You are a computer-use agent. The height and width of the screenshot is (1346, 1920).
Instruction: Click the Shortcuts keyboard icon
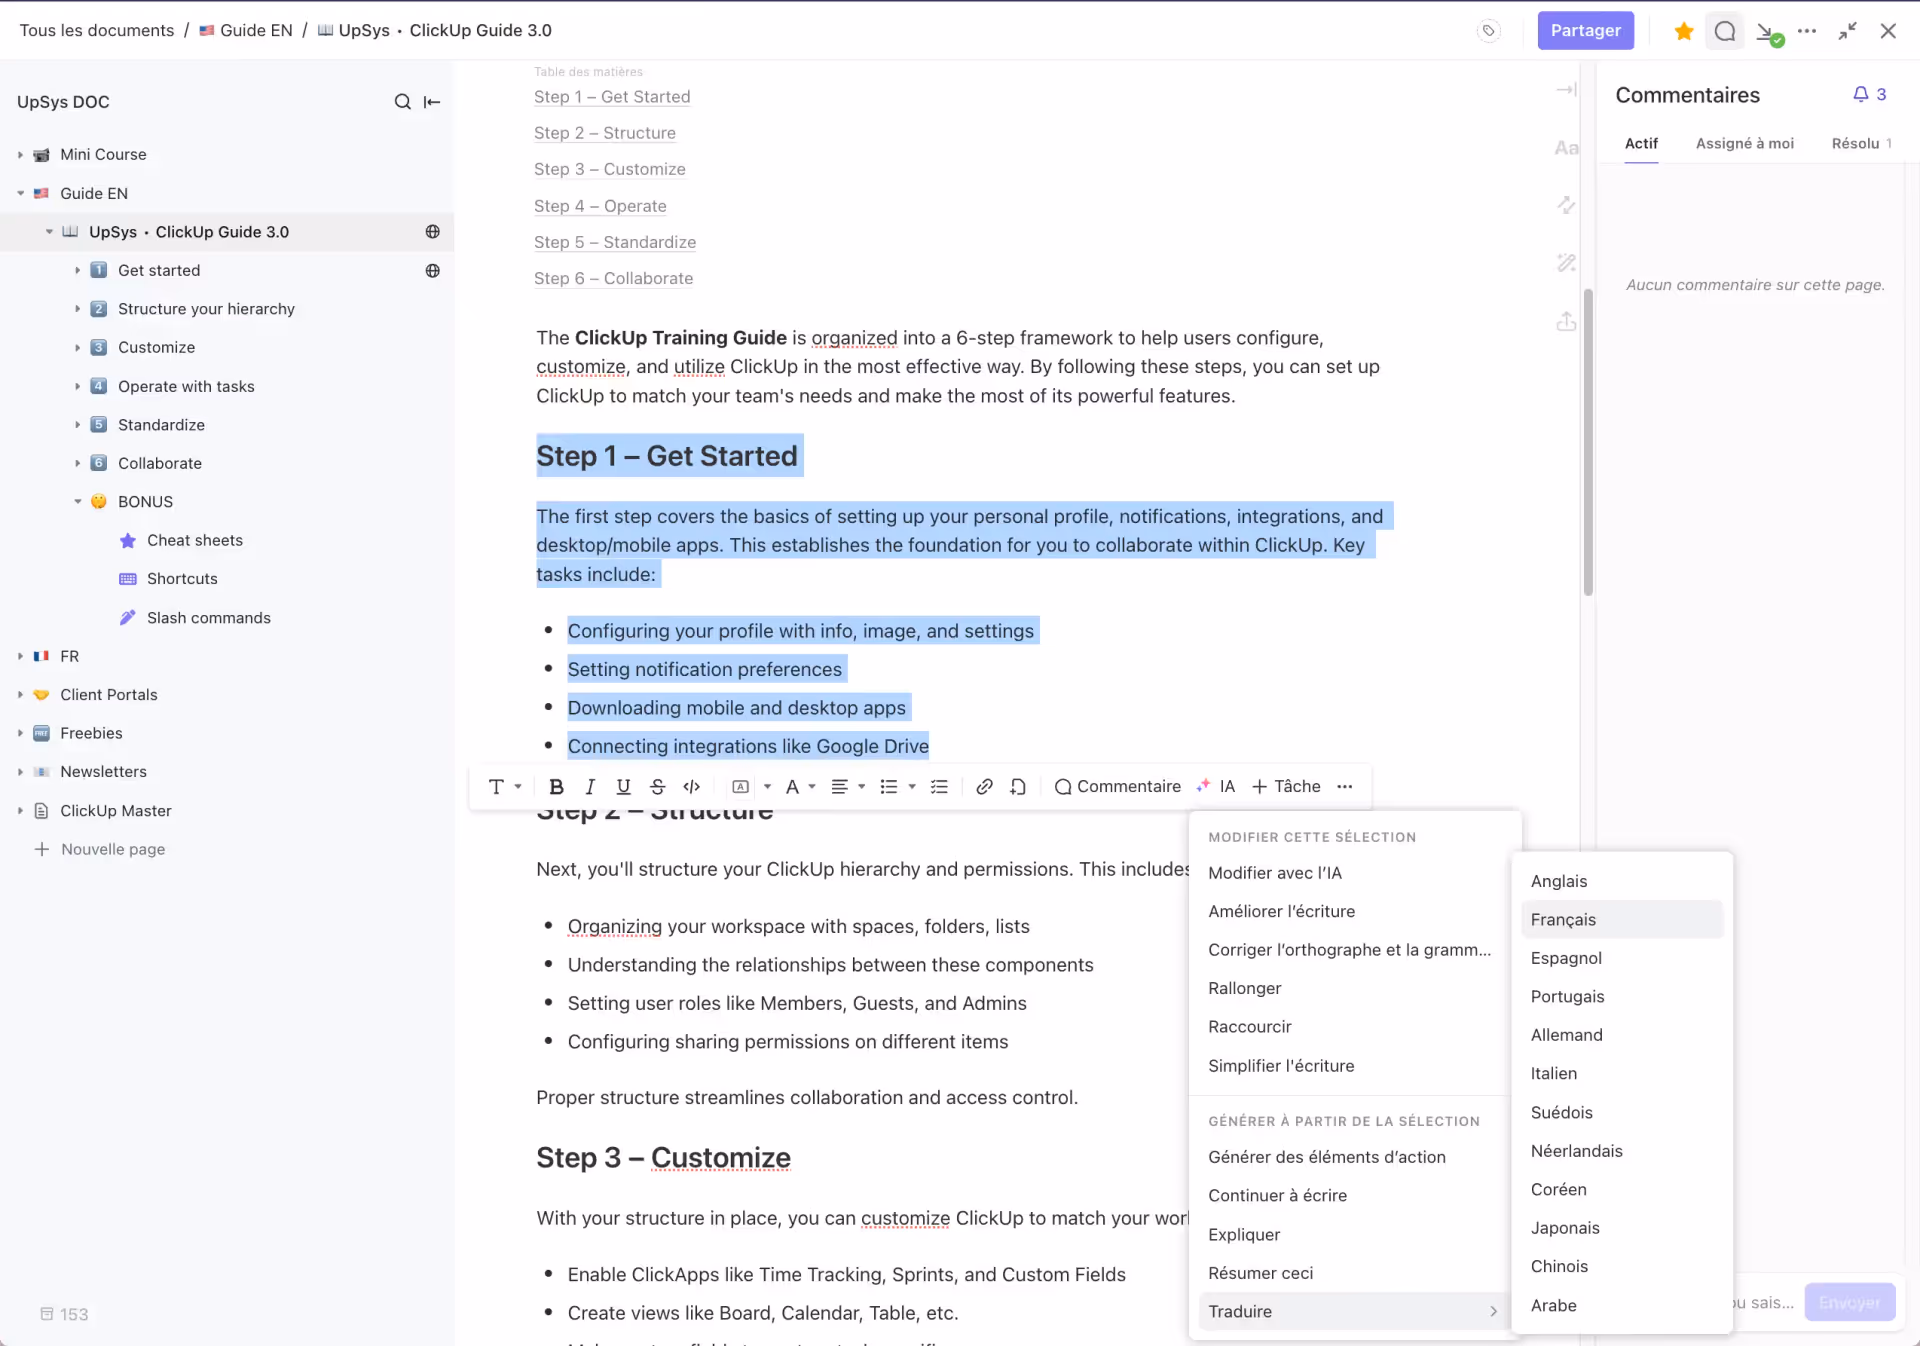click(x=128, y=579)
